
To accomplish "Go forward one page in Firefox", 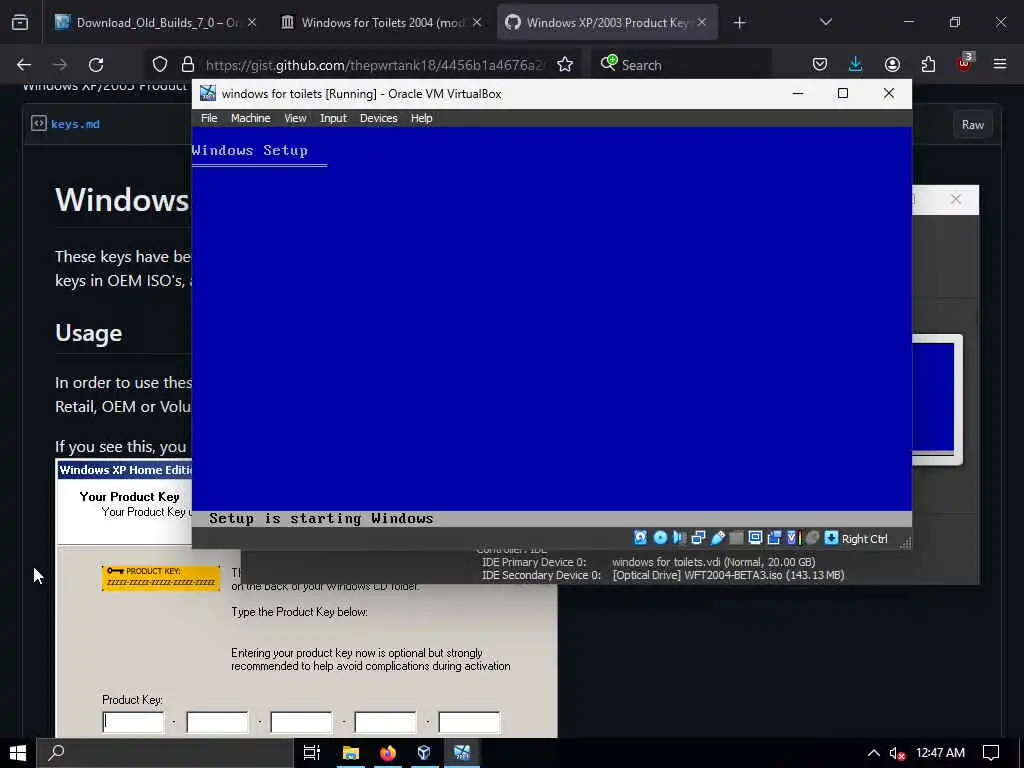I will pos(60,65).
